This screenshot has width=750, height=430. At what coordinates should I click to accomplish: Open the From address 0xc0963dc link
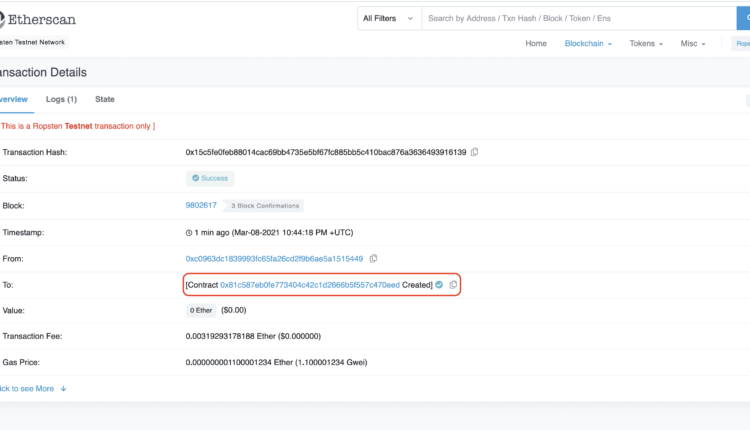[x=274, y=259]
